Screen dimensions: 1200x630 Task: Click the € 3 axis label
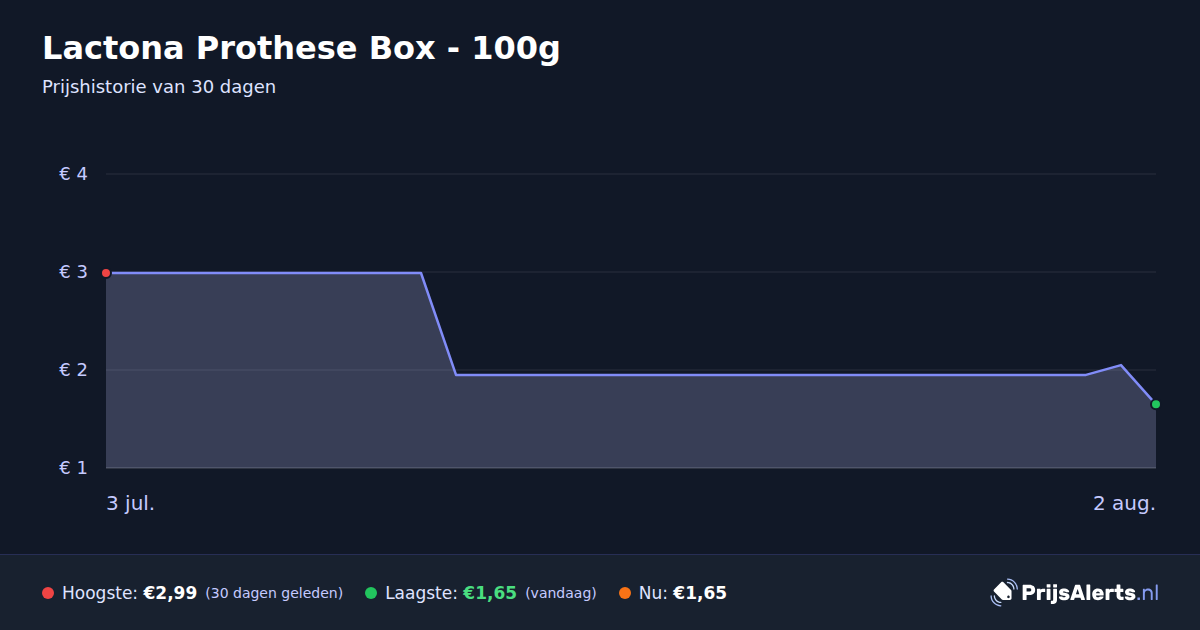coord(74,272)
